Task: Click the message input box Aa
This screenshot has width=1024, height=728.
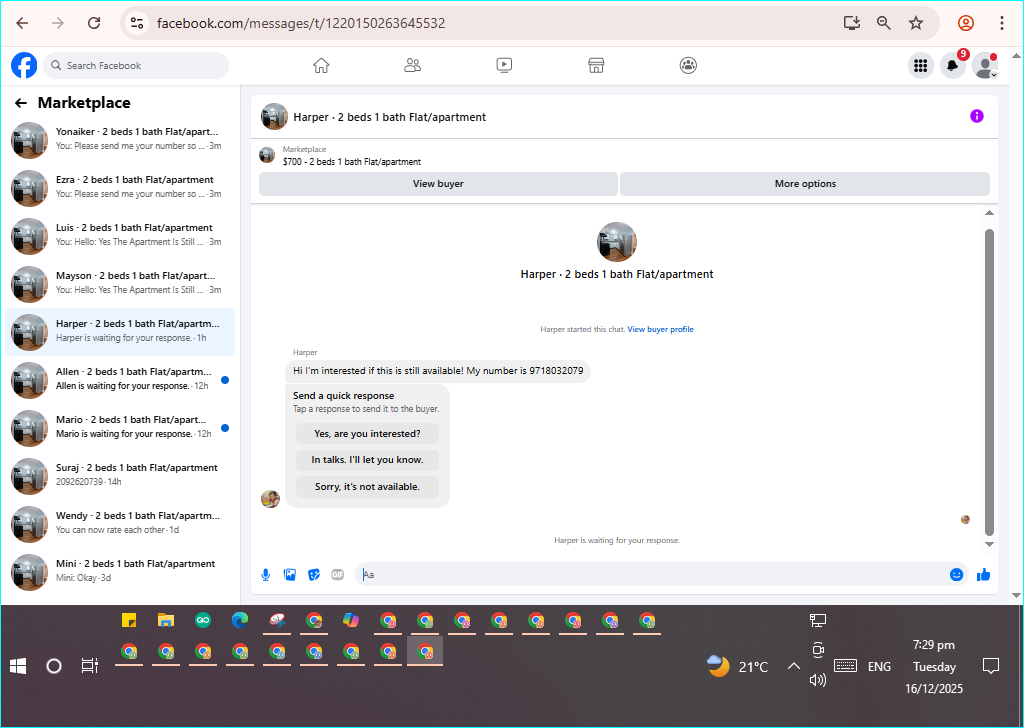Action: (x=653, y=575)
